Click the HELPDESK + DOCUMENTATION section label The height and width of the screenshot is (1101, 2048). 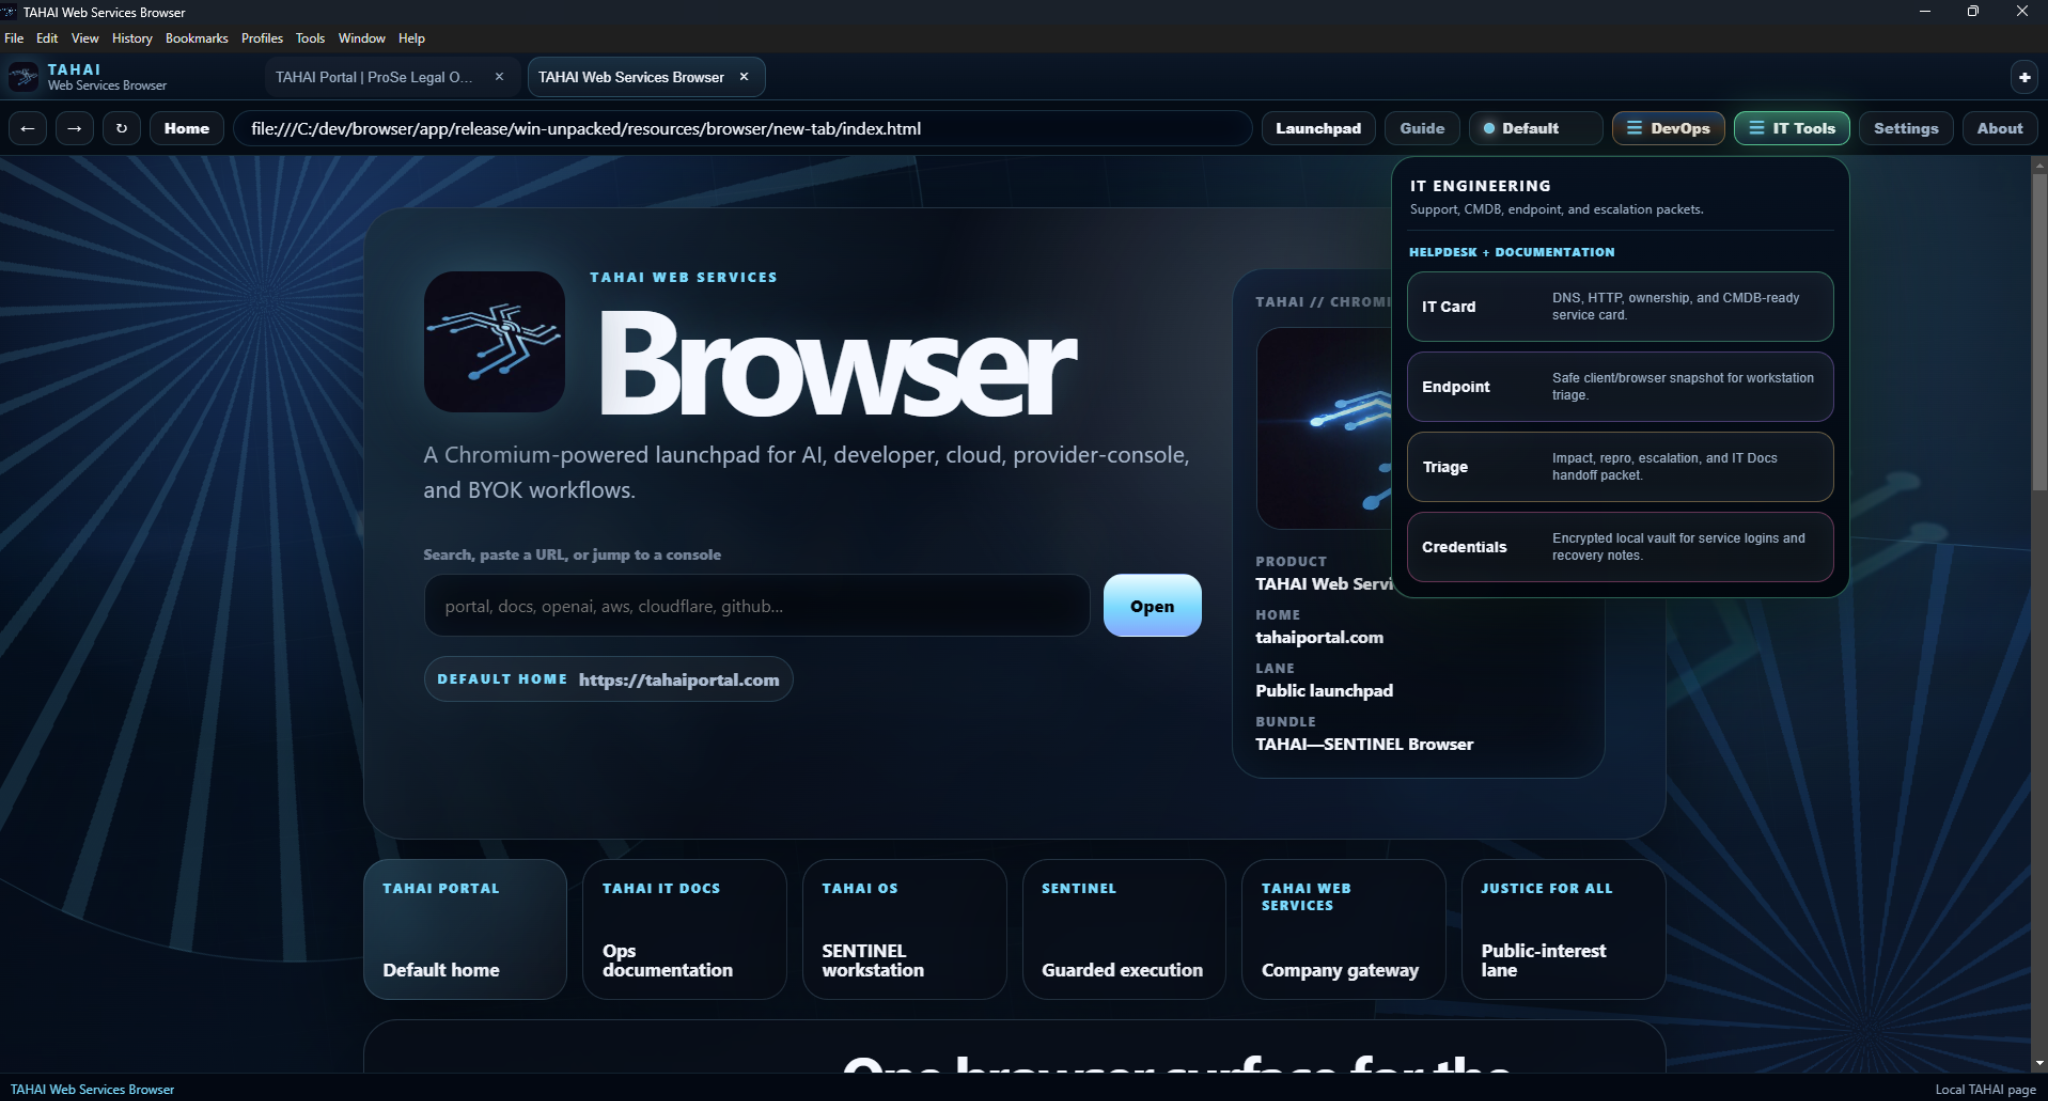click(x=1511, y=252)
